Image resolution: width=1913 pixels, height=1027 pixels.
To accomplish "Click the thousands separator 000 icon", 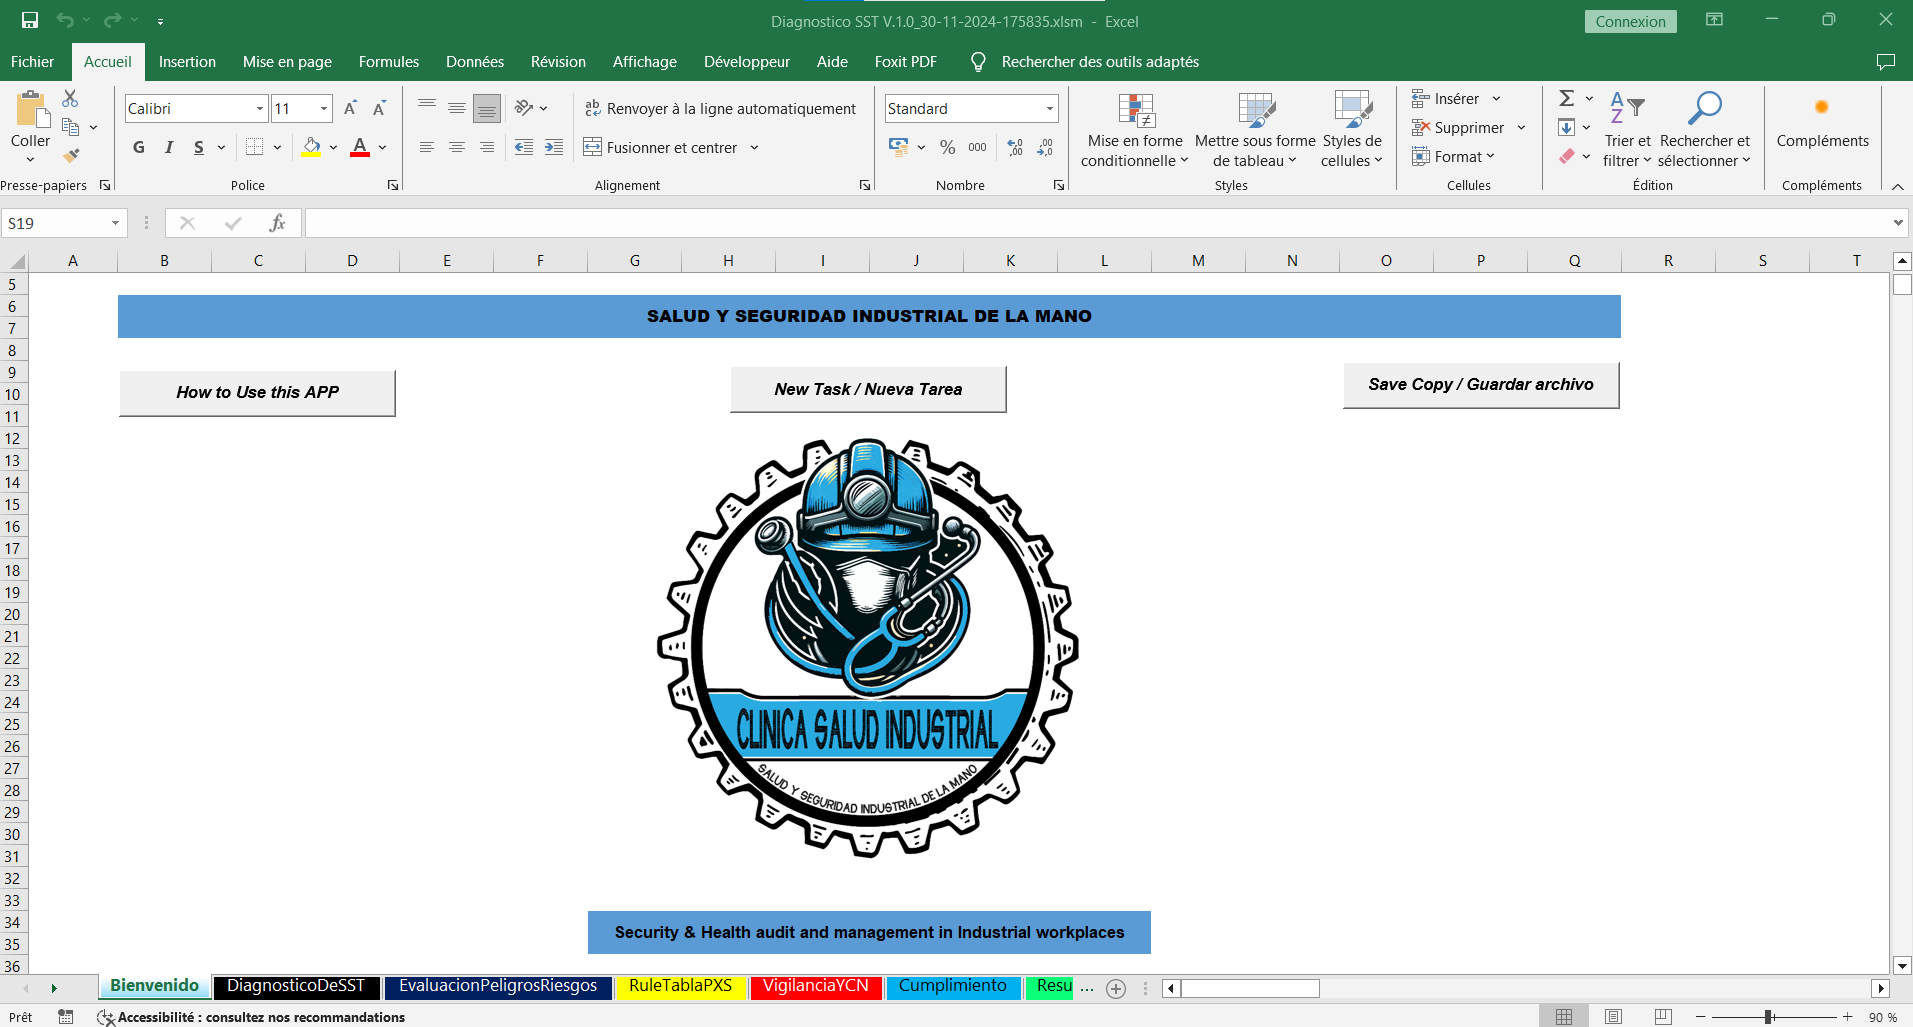I will coord(978,147).
